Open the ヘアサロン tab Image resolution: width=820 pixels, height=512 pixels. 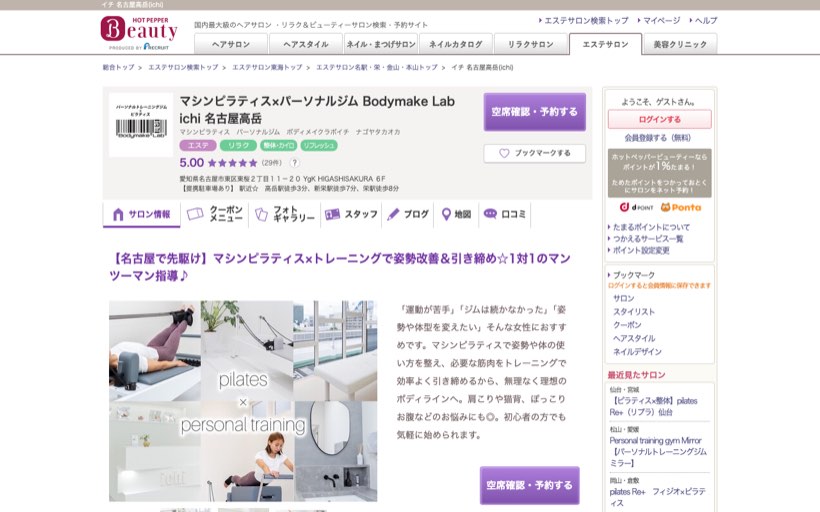tap(231, 44)
